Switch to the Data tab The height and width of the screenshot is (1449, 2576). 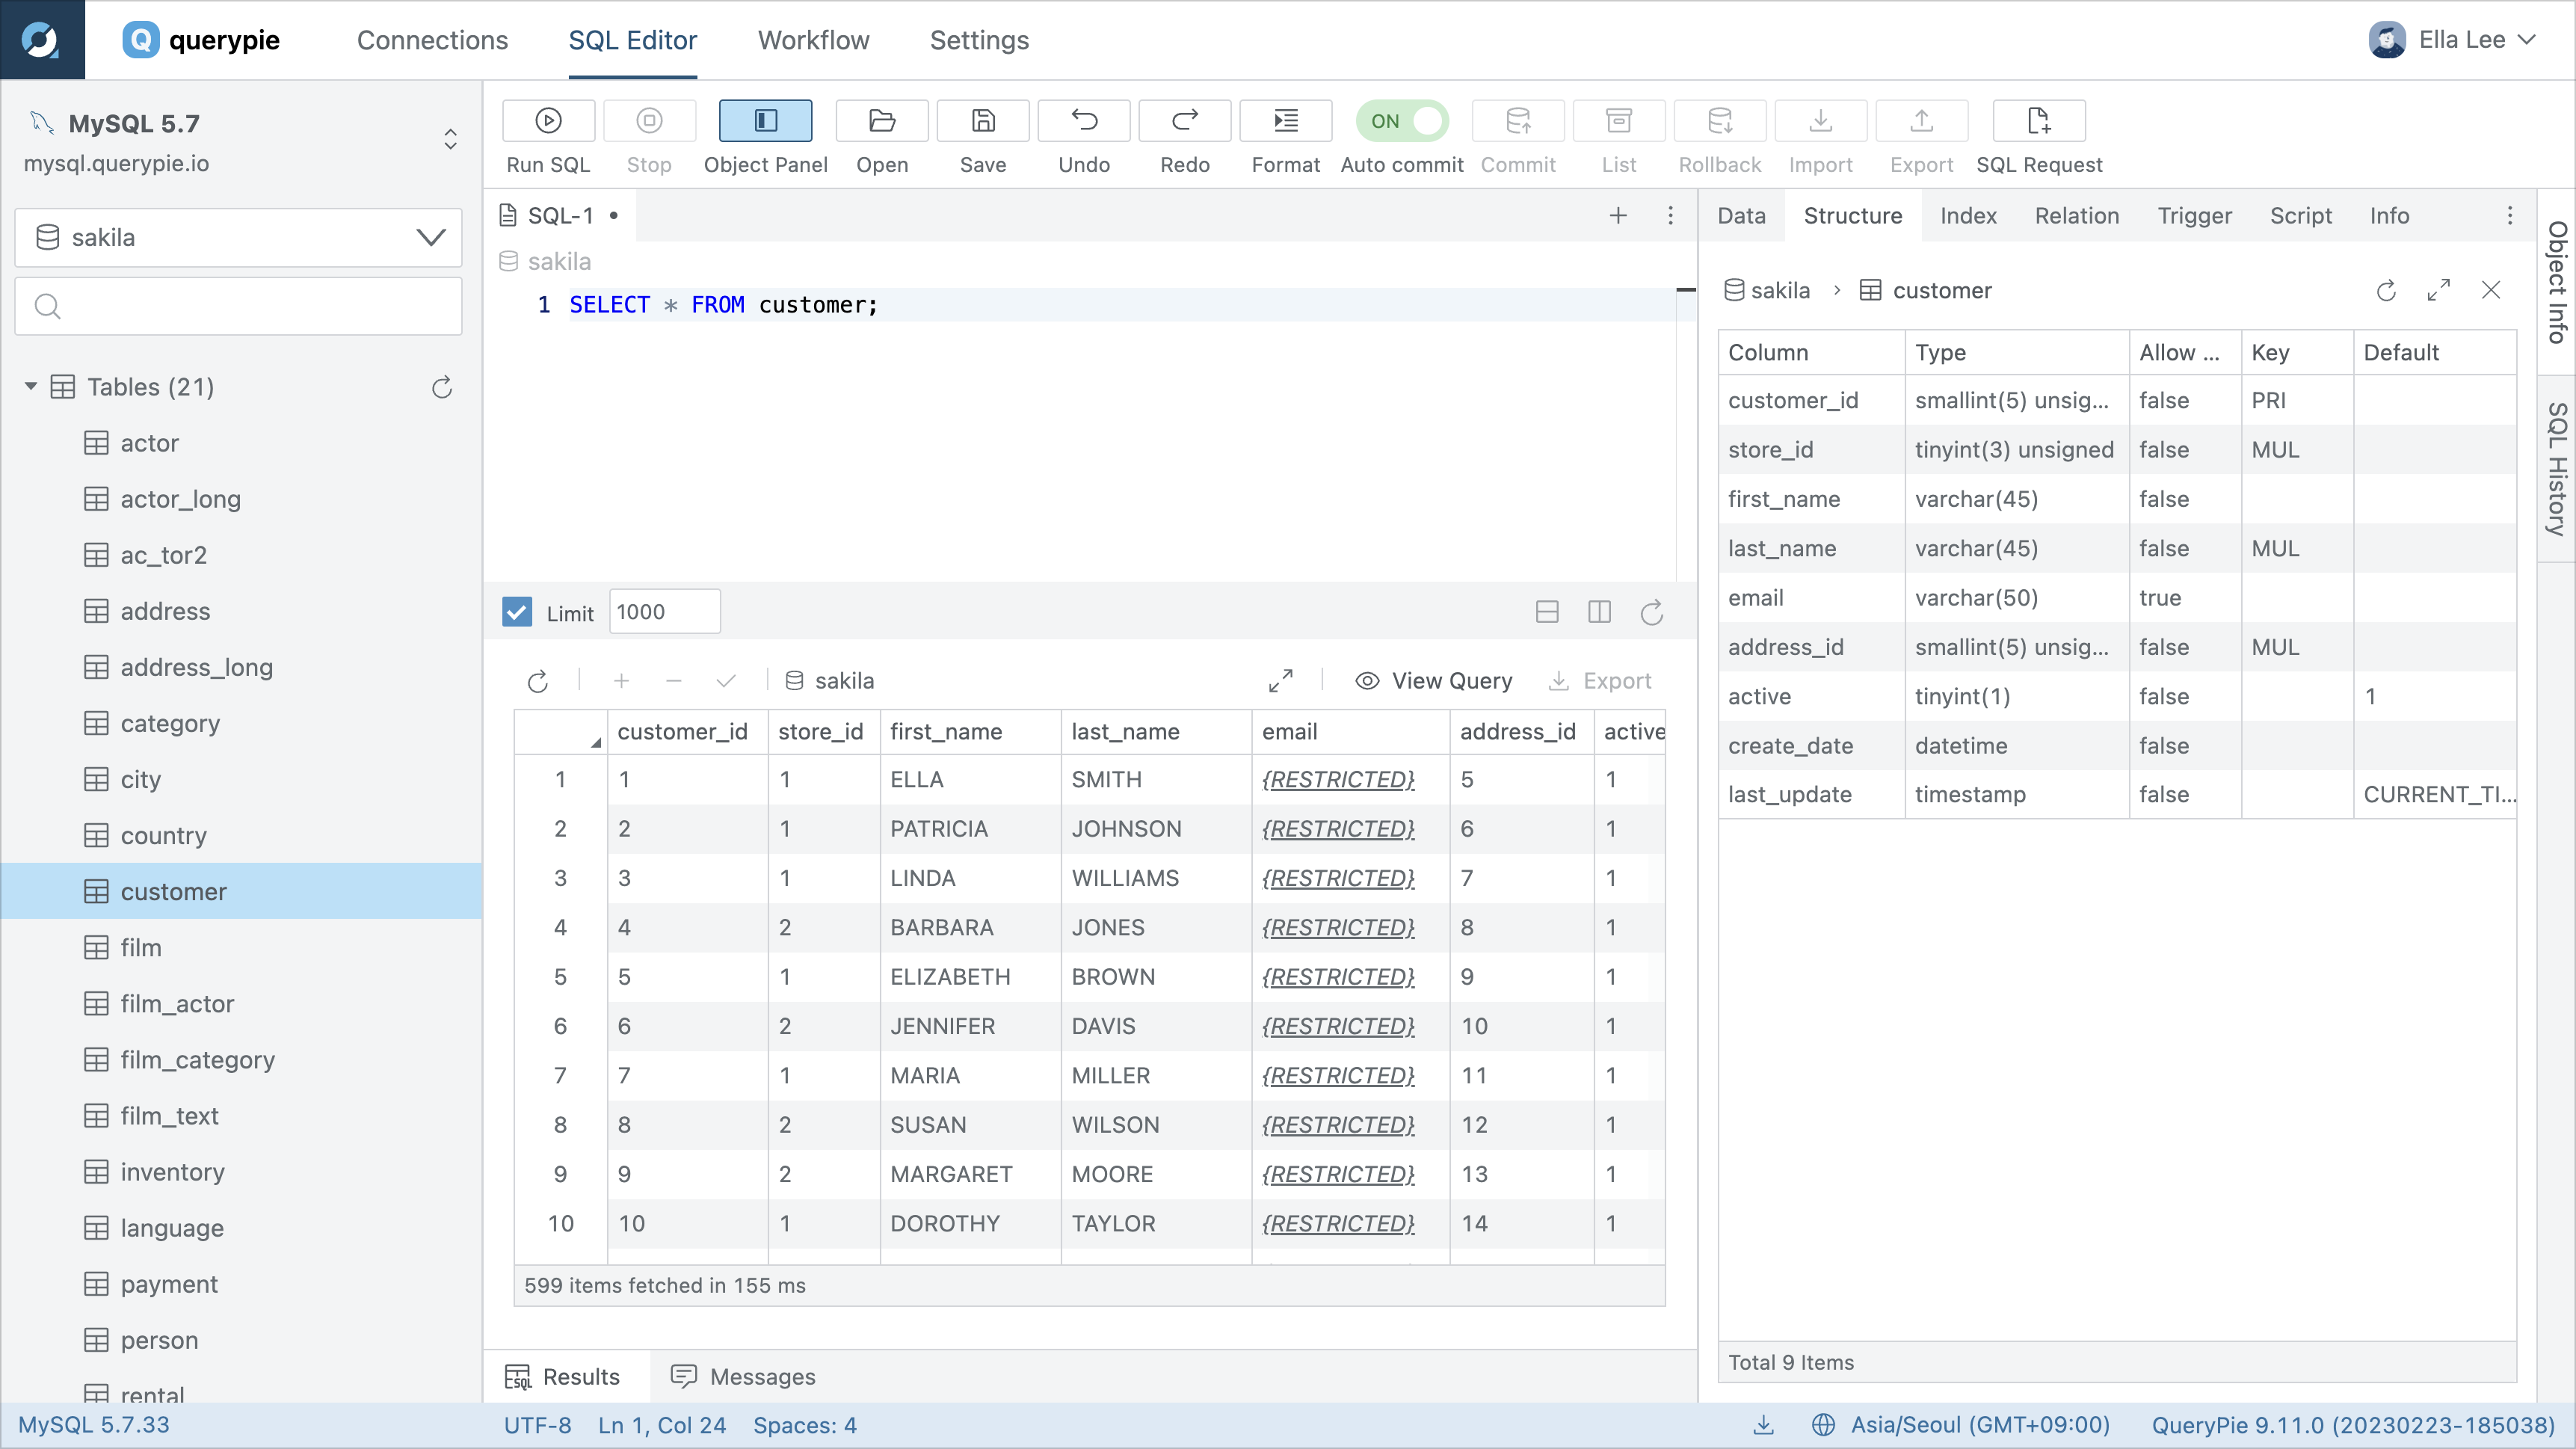click(x=1741, y=216)
